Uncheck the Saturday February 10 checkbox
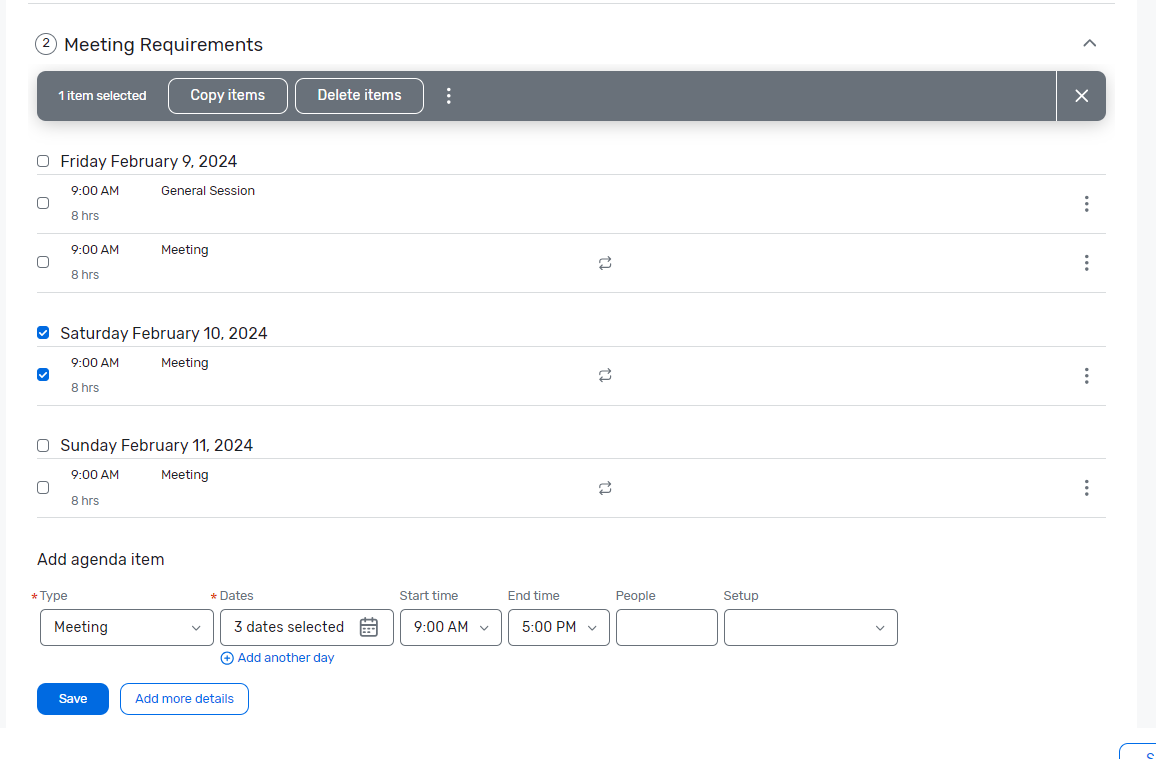The height and width of the screenshot is (759, 1156). click(43, 333)
